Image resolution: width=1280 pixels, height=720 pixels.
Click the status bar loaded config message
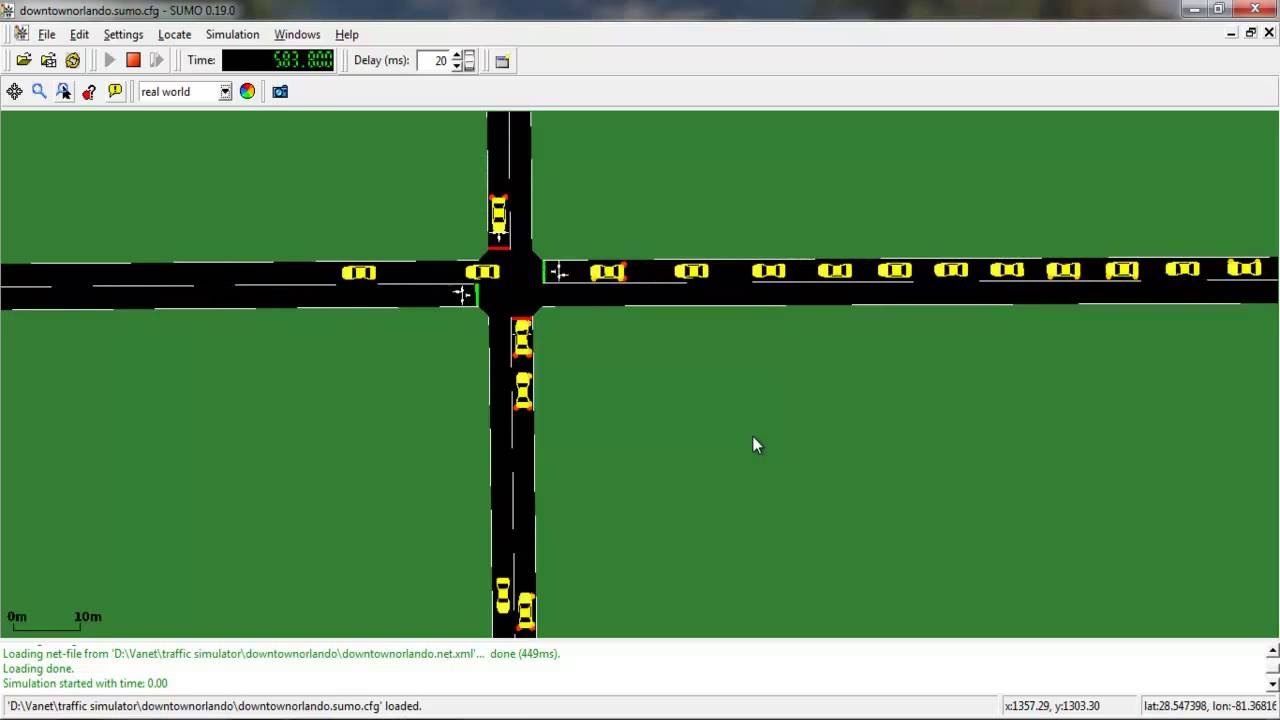coord(214,706)
